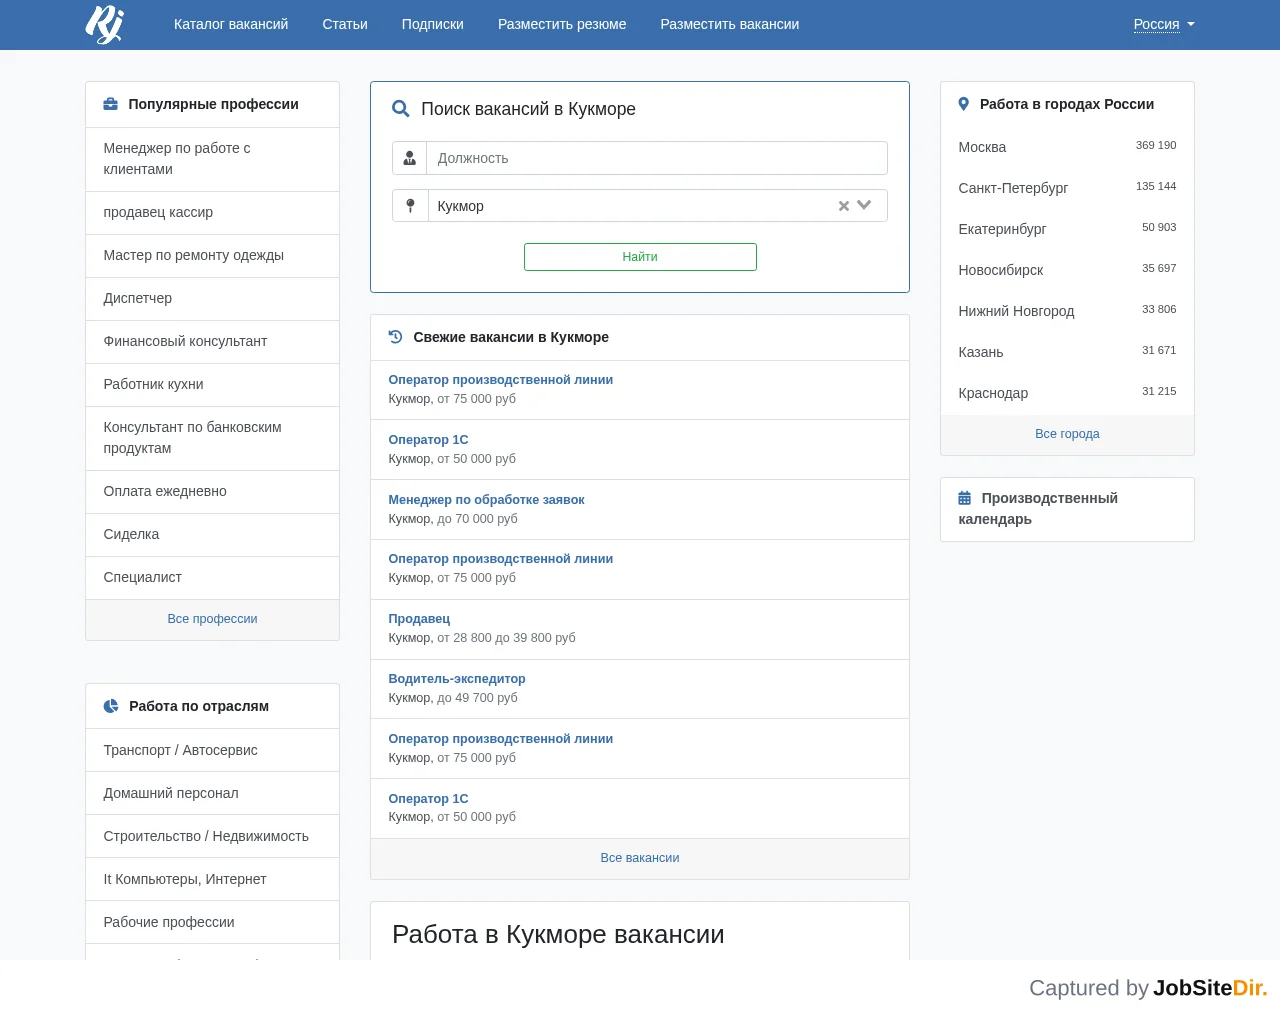Select Диспетчер profession
Image resolution: width=1280 pixels, height=1018 pixels.
click(212, 298)
